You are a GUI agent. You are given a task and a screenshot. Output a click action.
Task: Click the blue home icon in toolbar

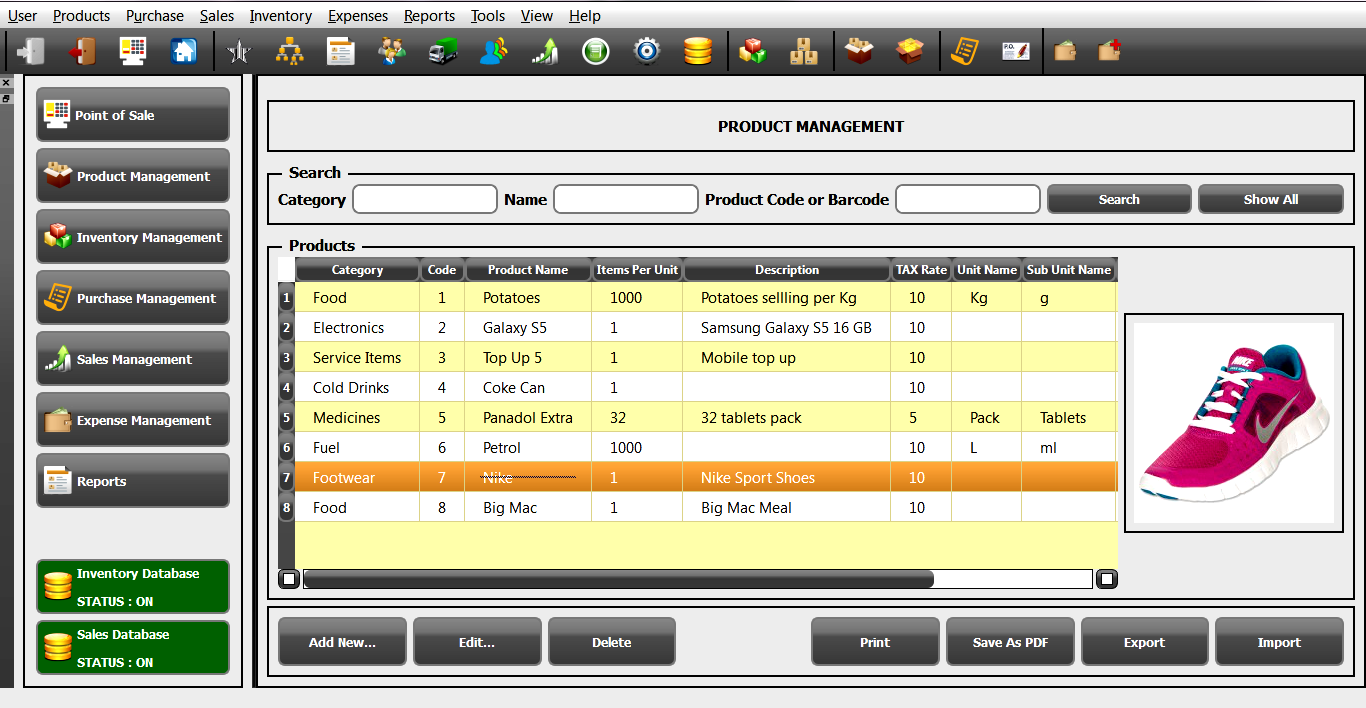(184, 51)
